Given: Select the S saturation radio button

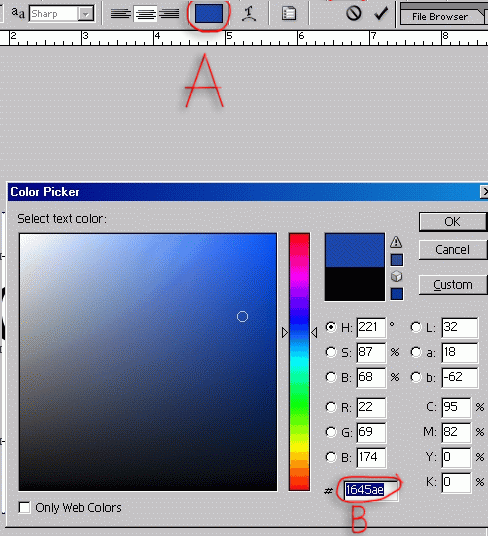Looking at the screenshot, I should point(331,352).
